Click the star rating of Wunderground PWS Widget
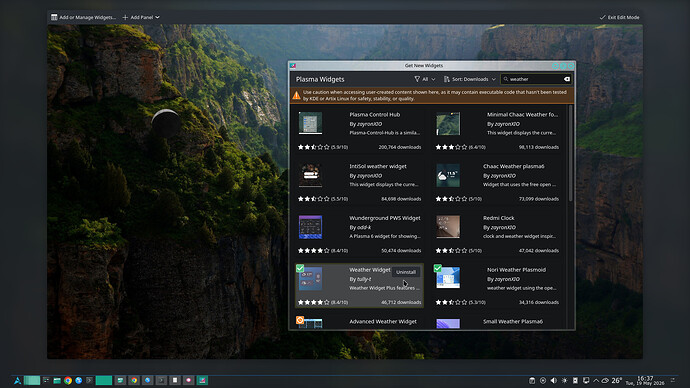690x388 pixels. coord(313,251)
